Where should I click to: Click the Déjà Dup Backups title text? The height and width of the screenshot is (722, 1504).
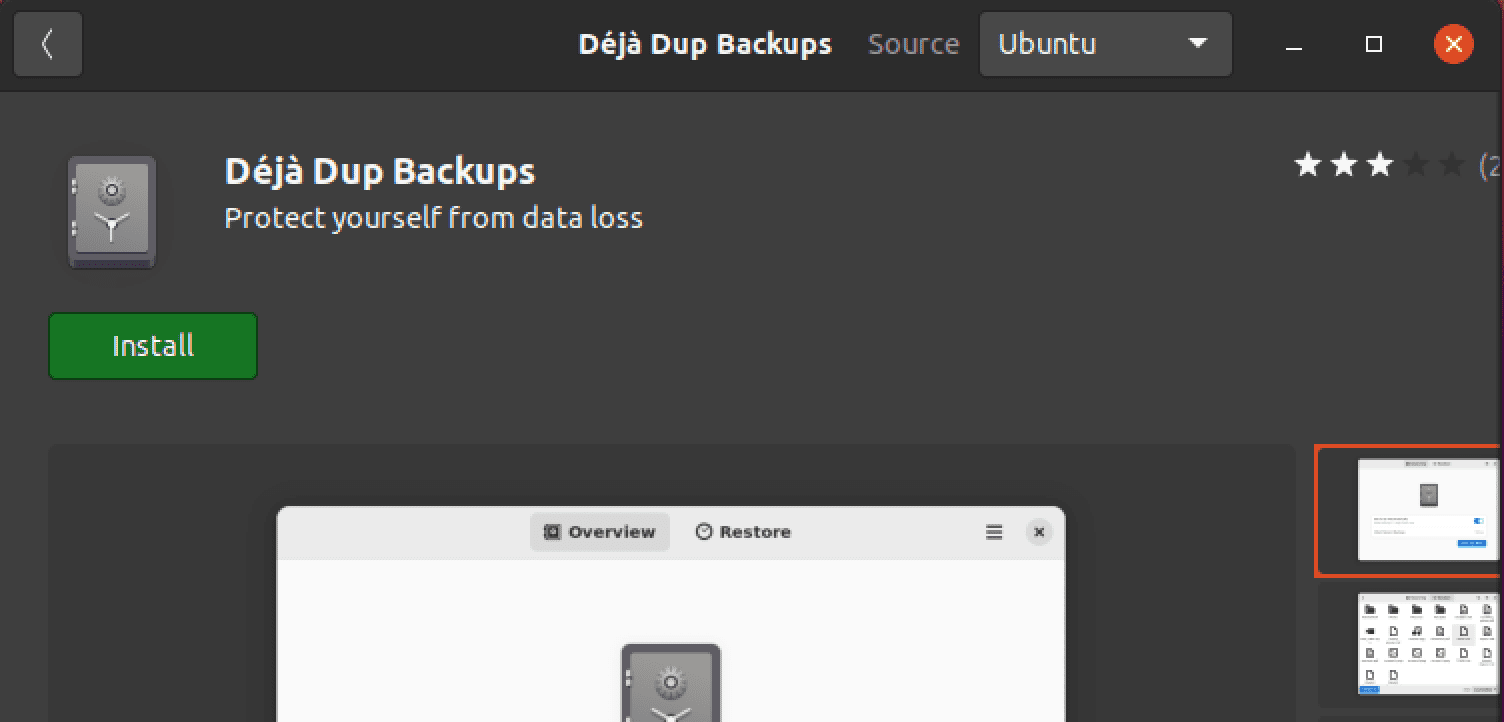380,171
